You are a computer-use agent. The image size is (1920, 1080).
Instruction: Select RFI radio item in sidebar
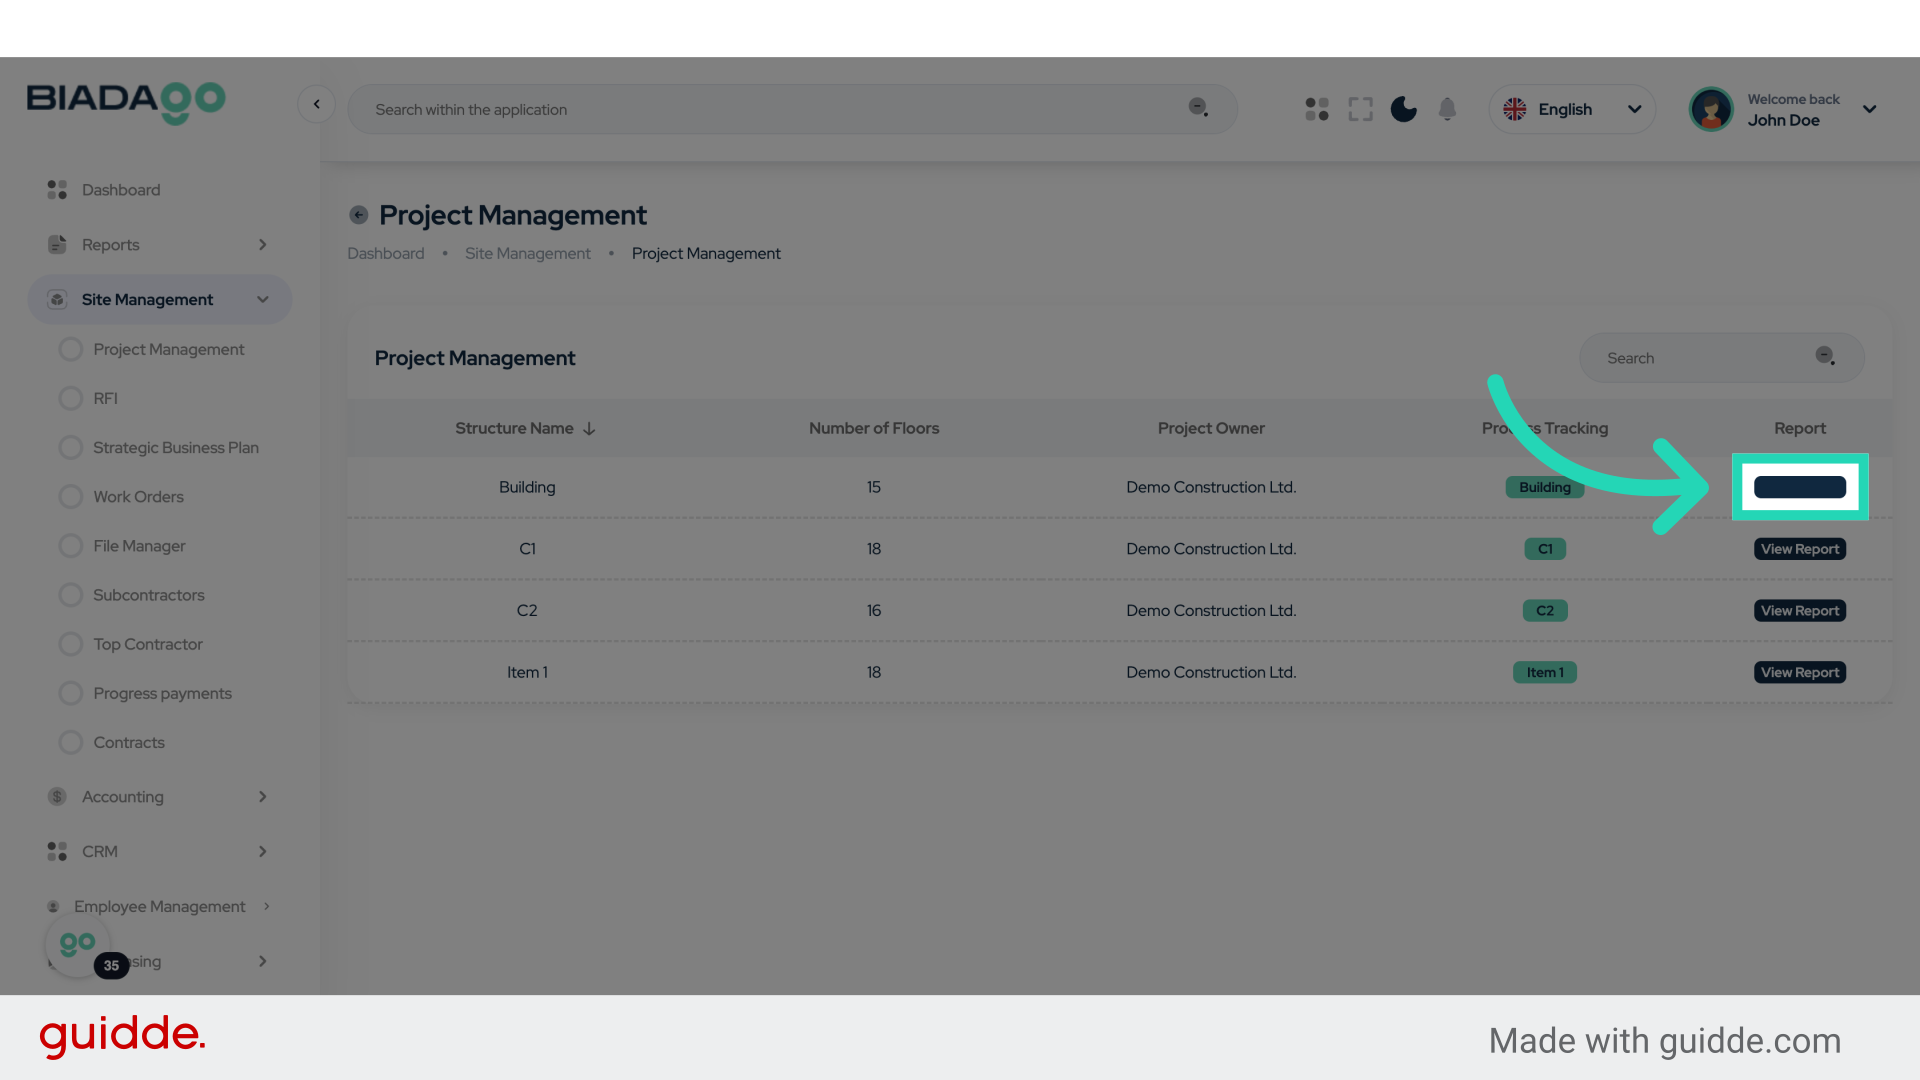click(x=71, y=399)
